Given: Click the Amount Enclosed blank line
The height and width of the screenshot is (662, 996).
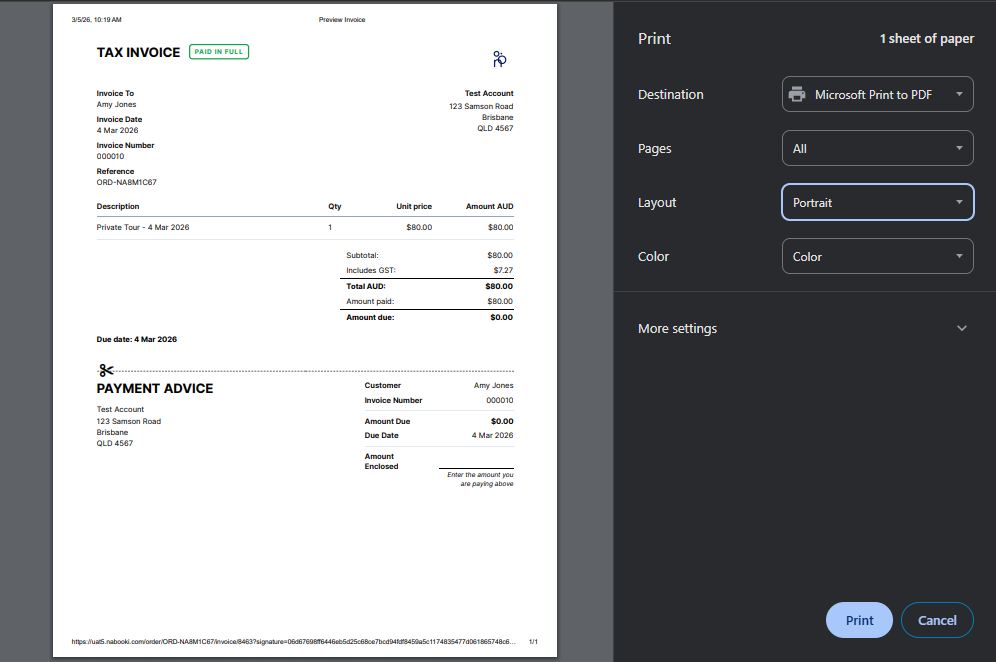Looking at the screenshot, I should pyautogui.click(x=476, y=465).
